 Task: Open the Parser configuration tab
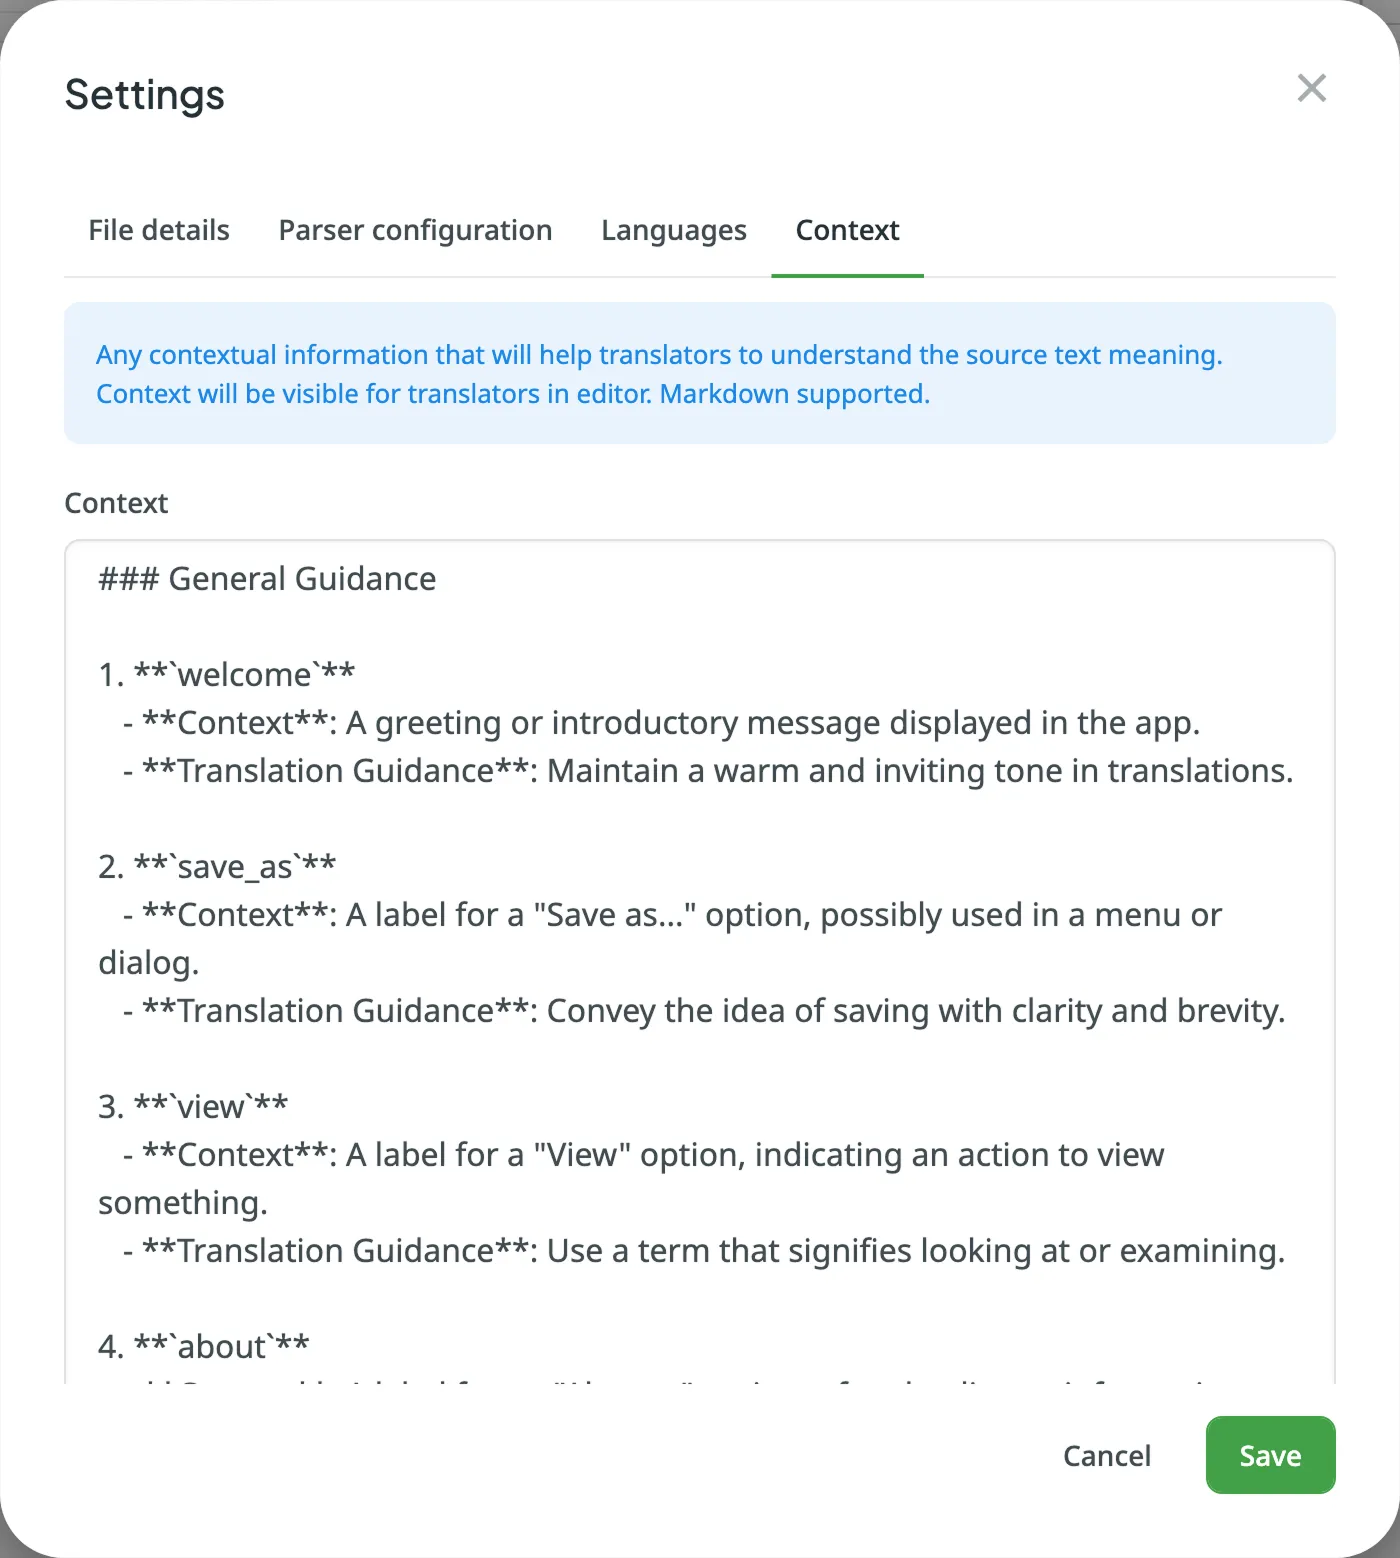pos(414,230)
